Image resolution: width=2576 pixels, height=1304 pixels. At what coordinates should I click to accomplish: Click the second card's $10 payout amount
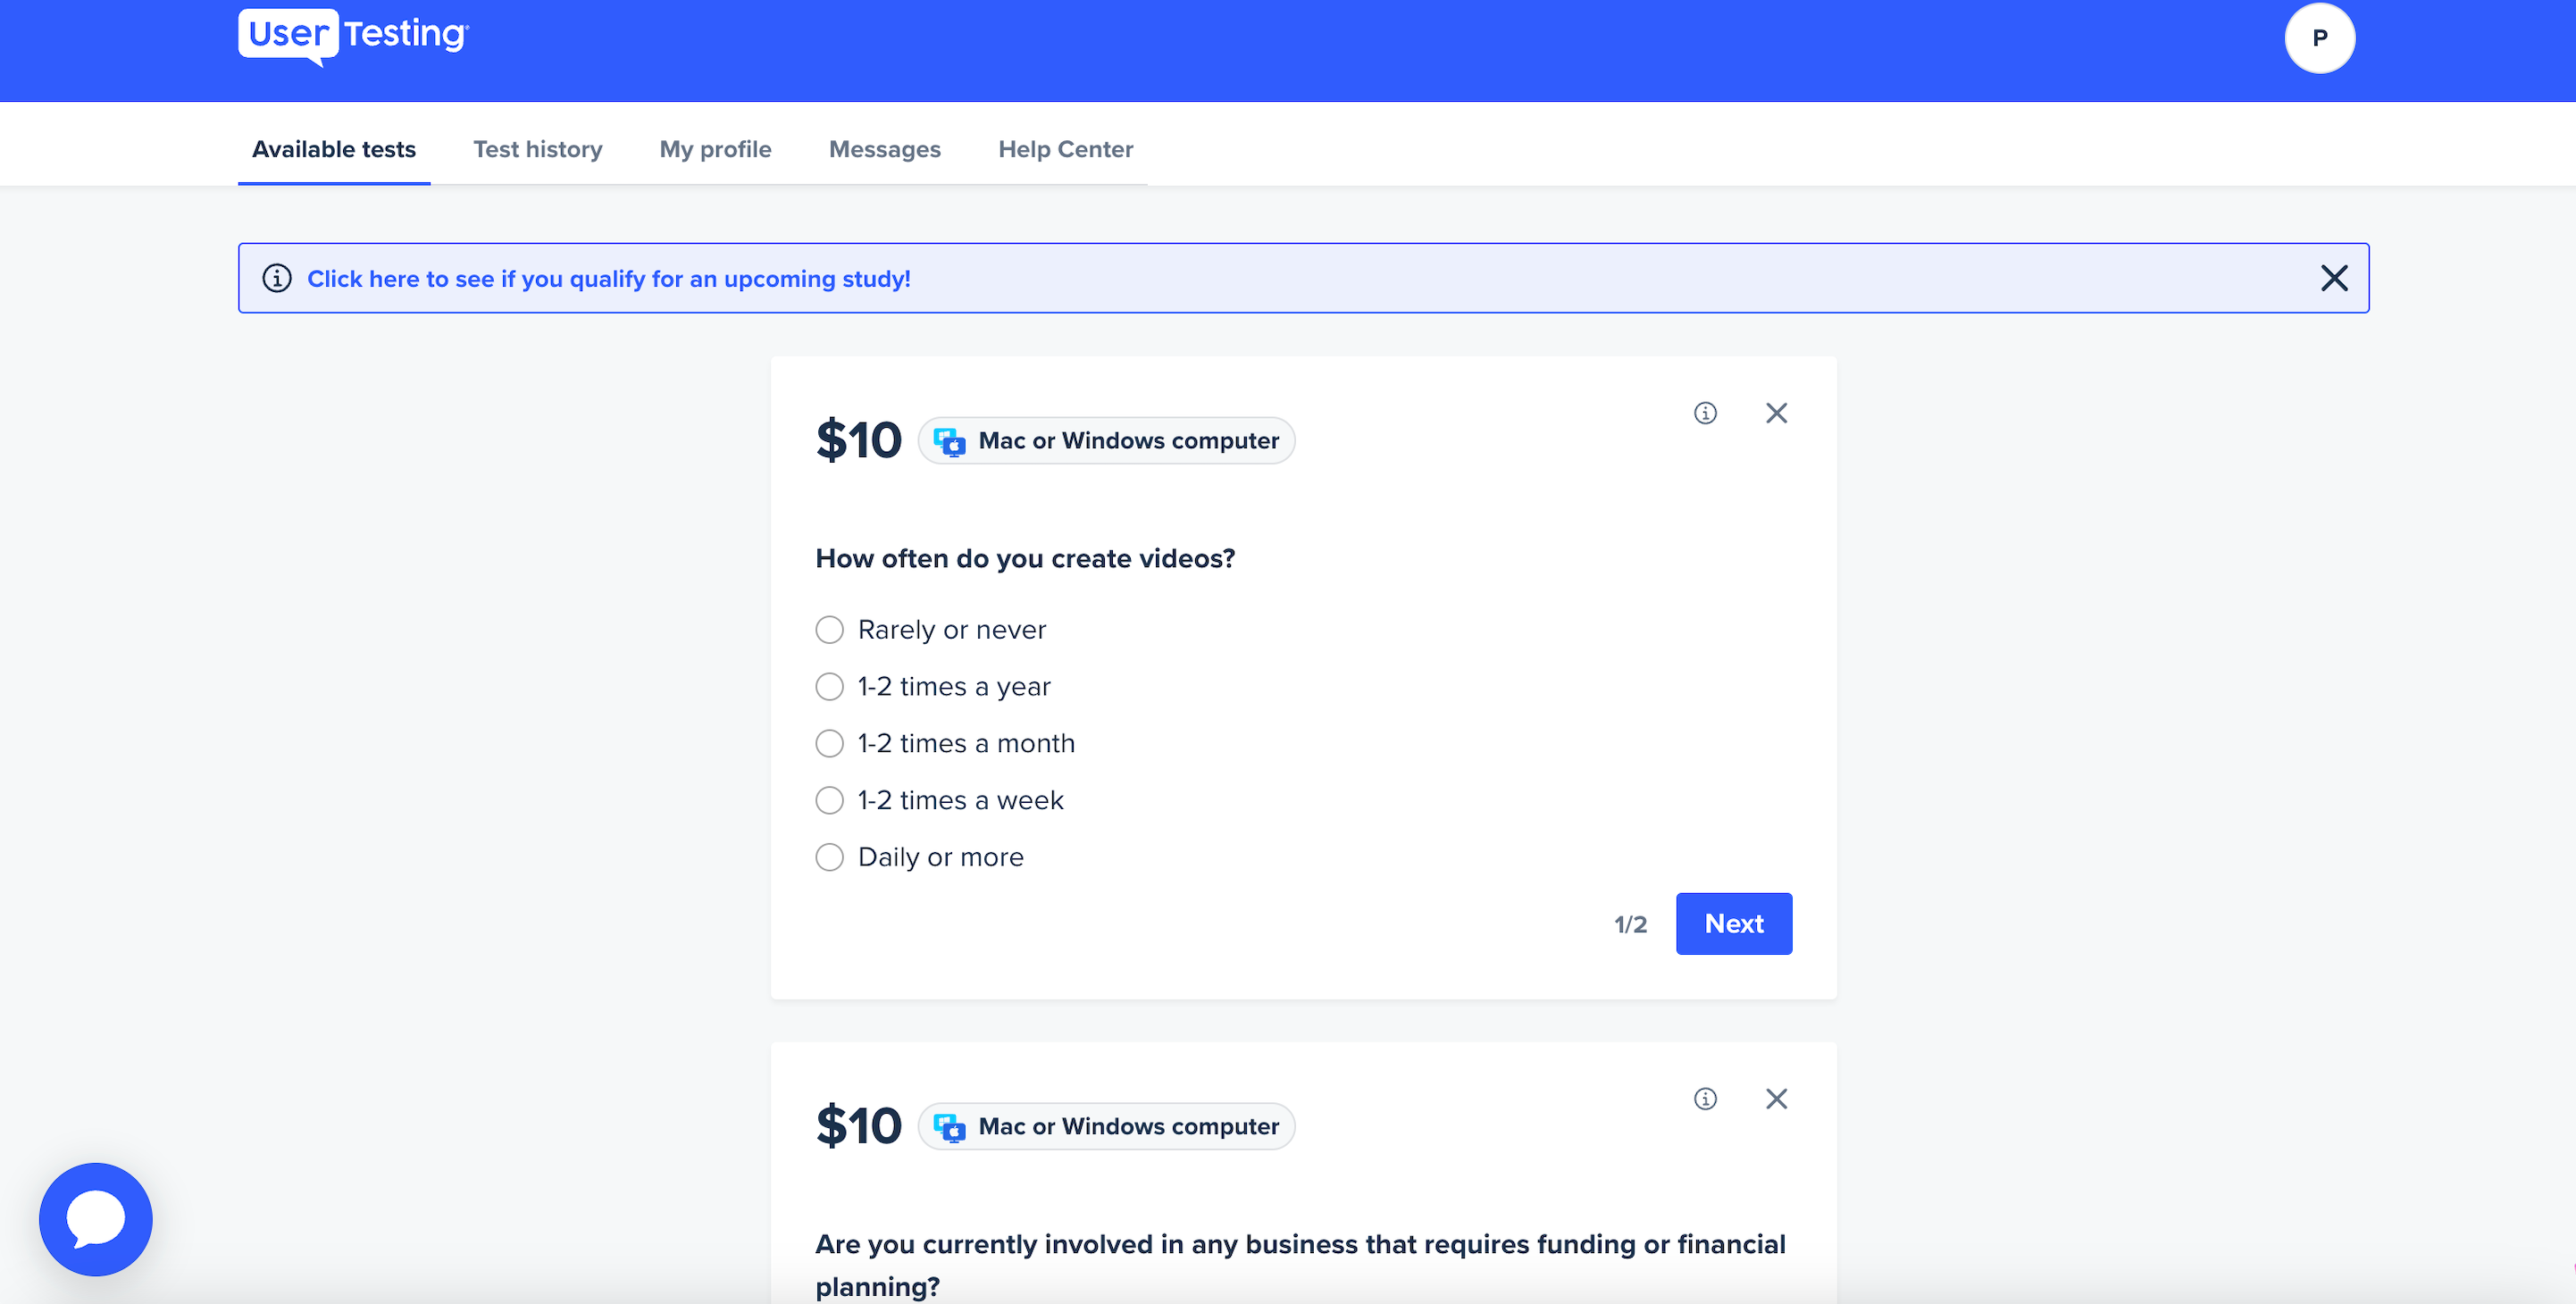pyautogui.click(x=858, y=1127)
